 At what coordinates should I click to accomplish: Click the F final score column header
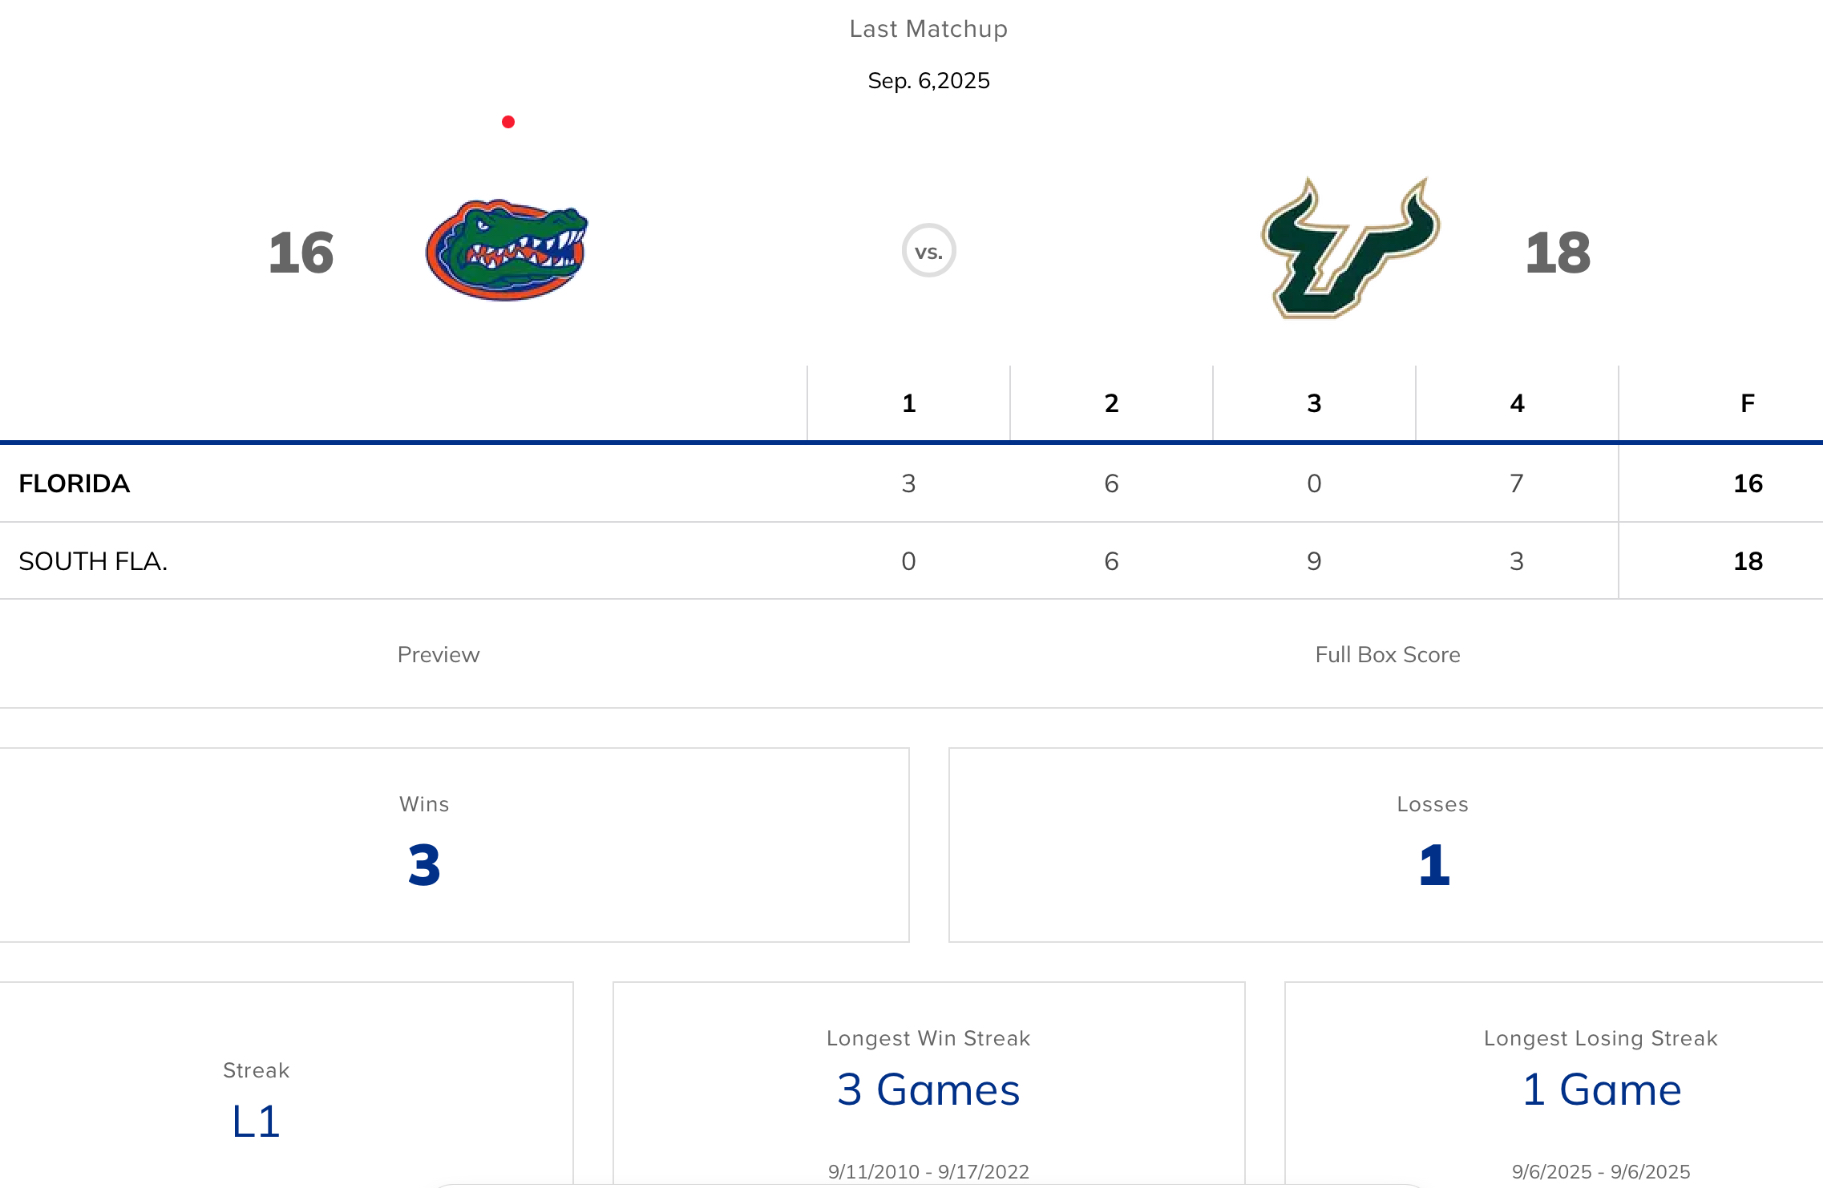(x=1747, y=404)
